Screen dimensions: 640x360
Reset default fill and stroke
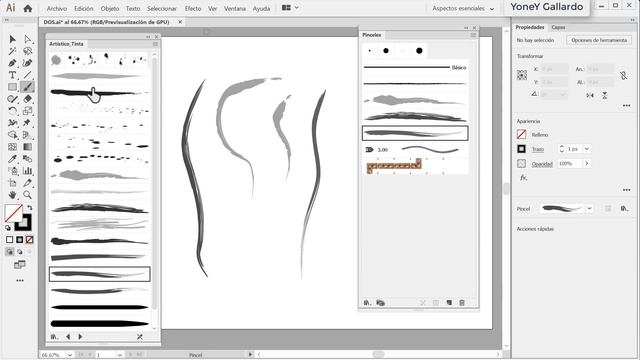[8, 228]
